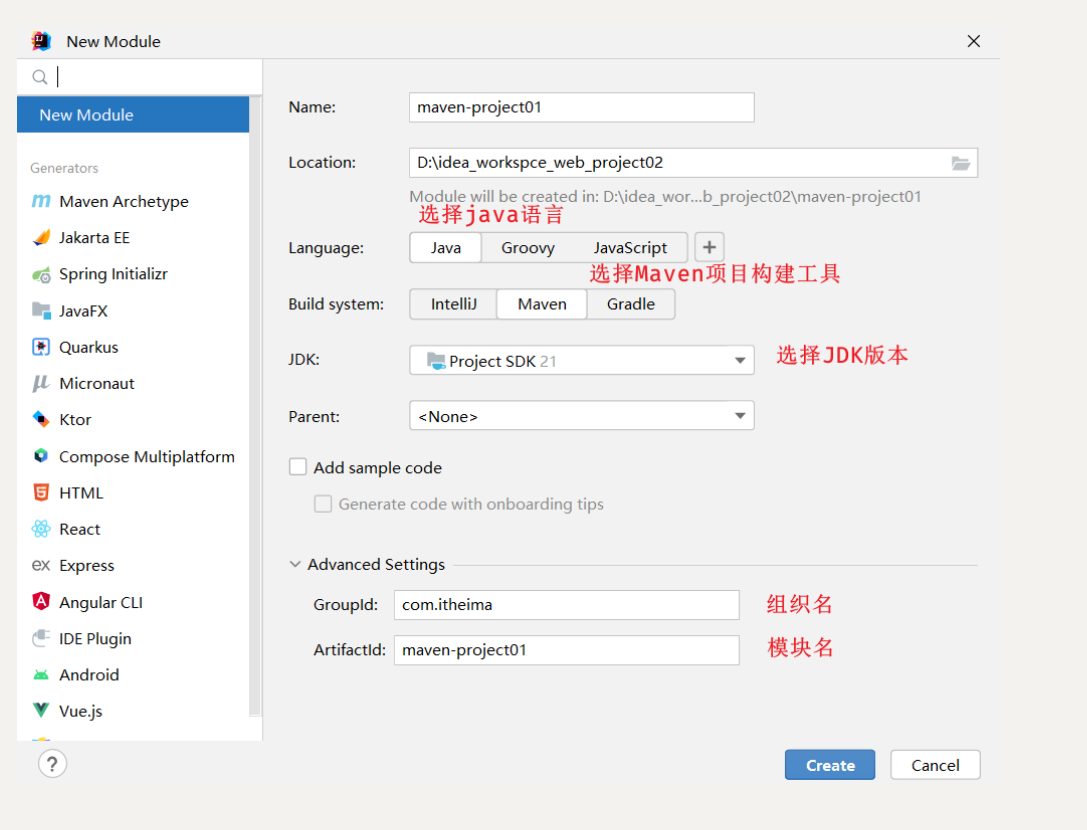Image resolution: width=1087 pixels, height=830 pixels.
Task: Collapse the Advanced Settings section
Action: pyautogui.click(x=296, y=565)
